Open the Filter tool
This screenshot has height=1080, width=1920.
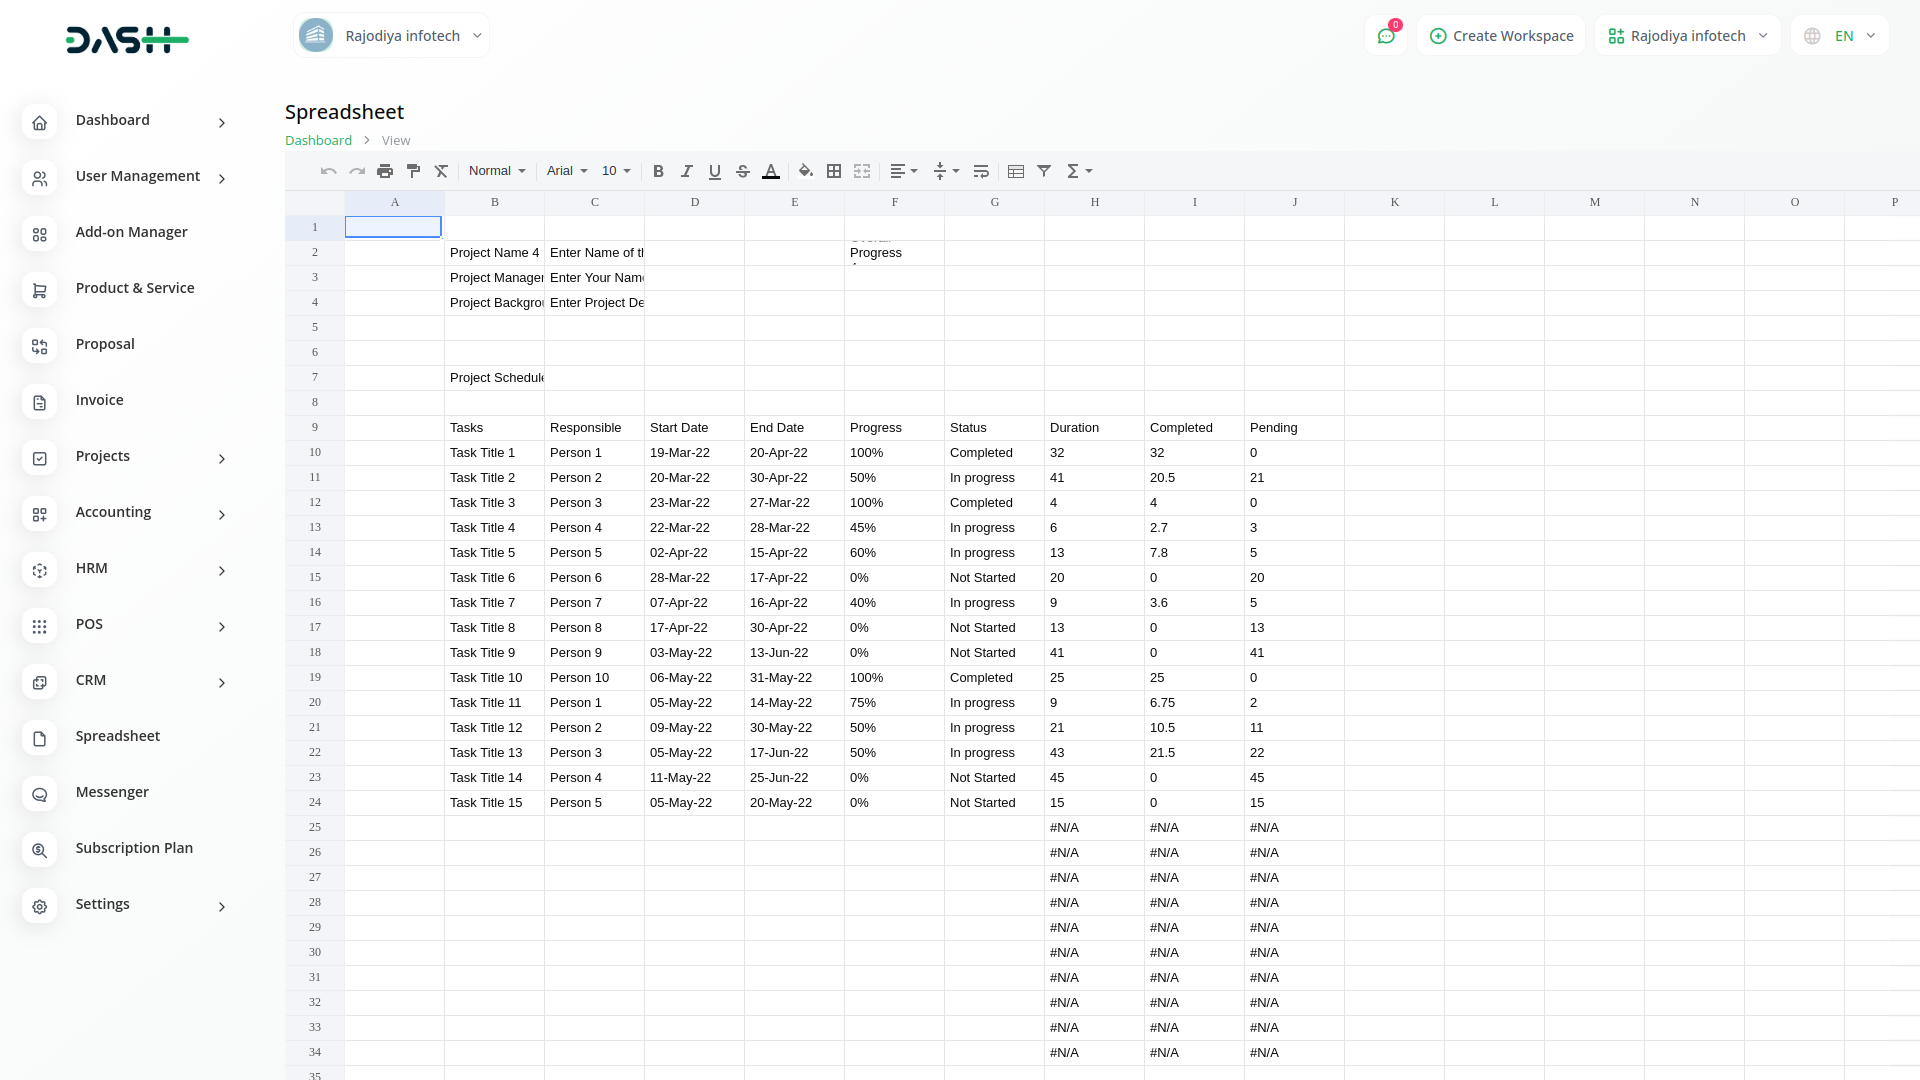[x=1044, y=171]
